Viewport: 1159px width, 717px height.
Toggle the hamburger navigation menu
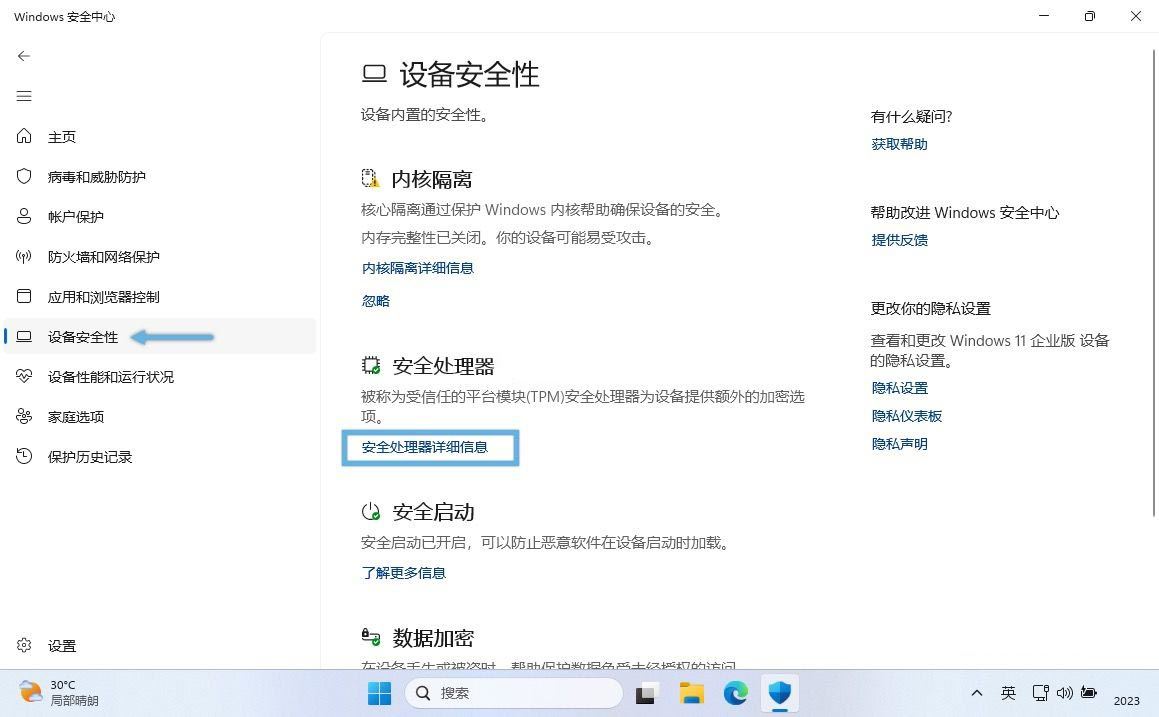(x=24, y=96)
